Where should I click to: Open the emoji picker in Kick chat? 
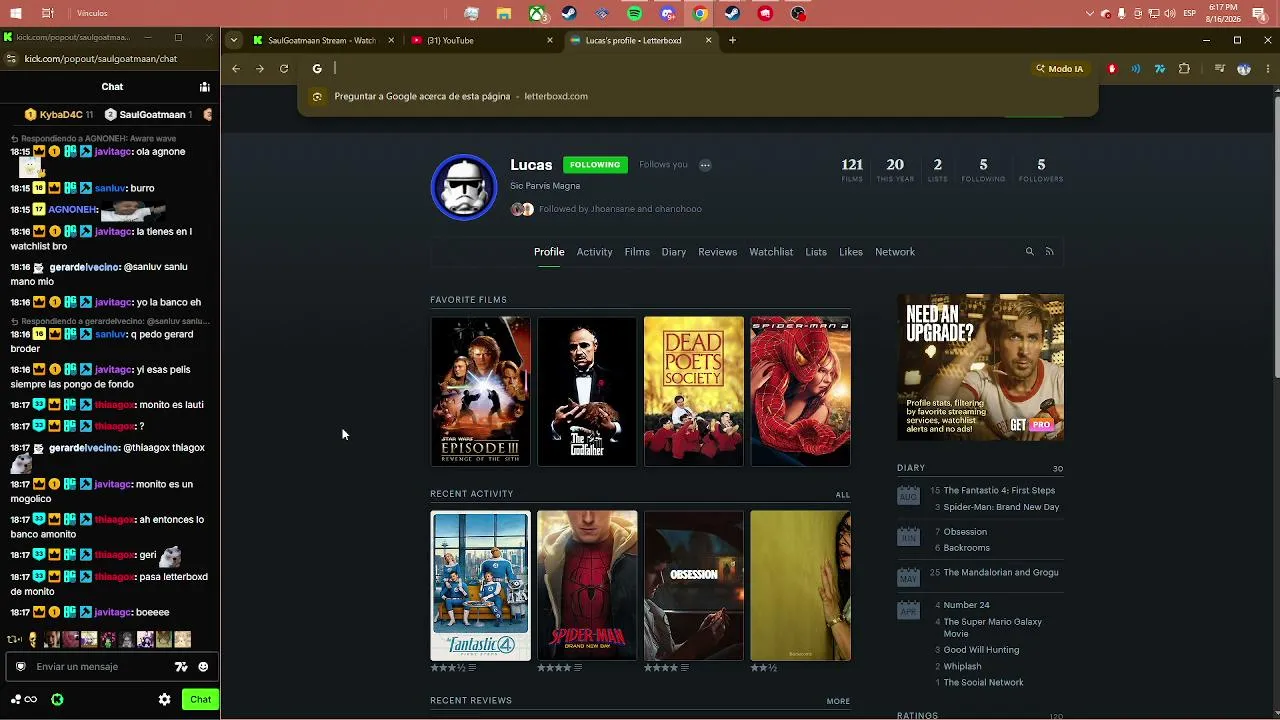click(x=203, y=667)
